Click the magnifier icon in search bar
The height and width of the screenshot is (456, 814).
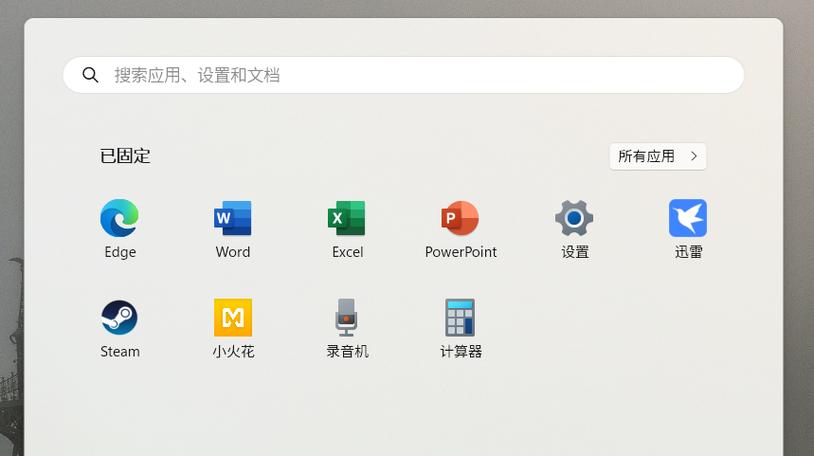point(90,75)
